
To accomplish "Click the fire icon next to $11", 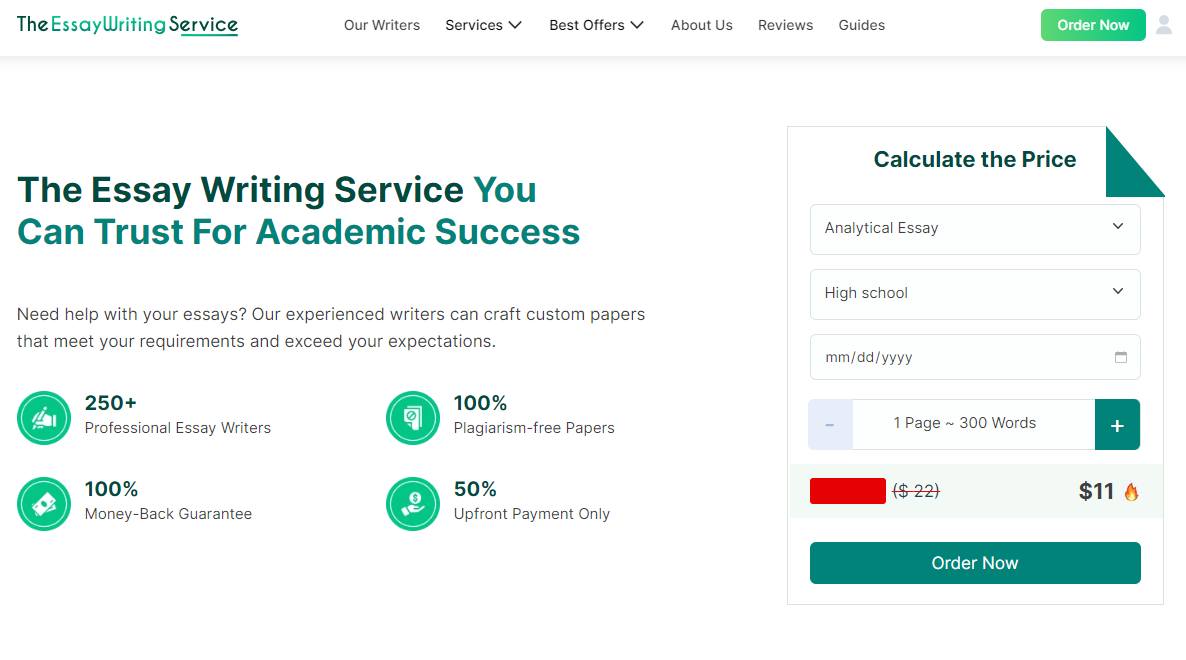I will coord(1131,491).
